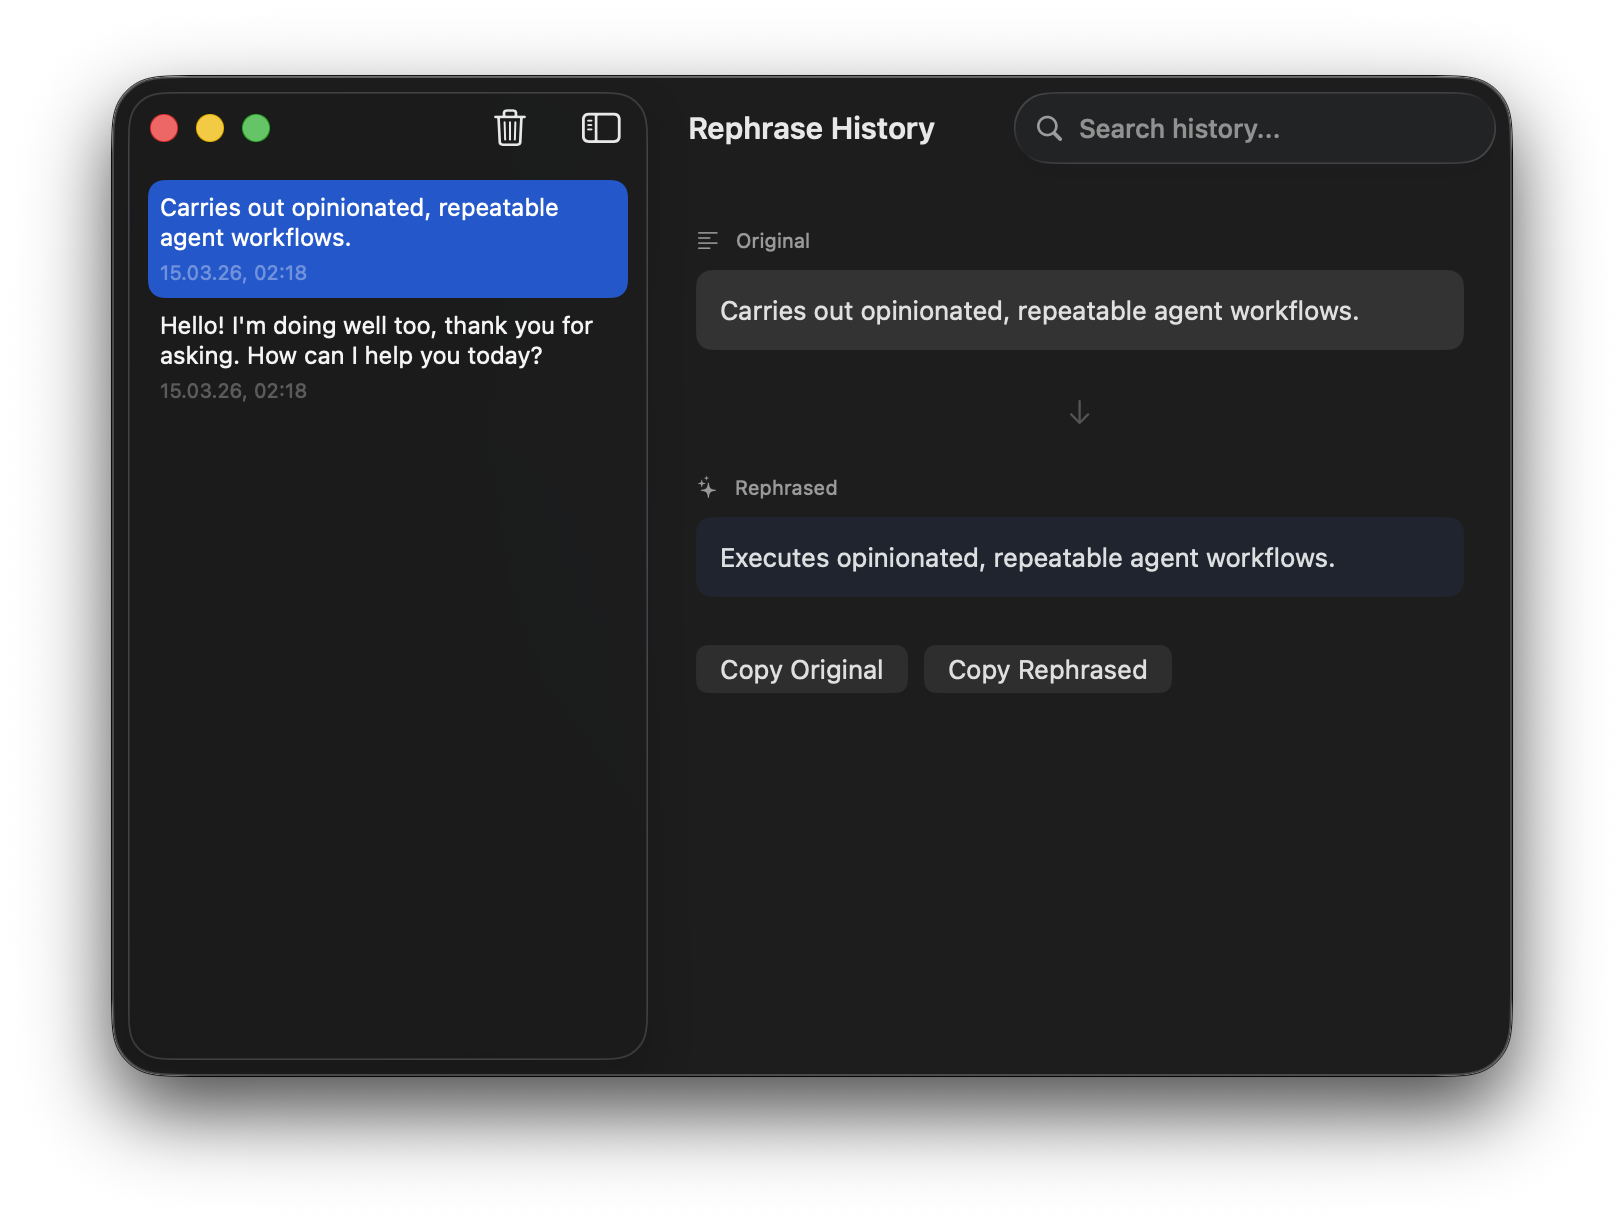
Task: Focus the Search history input field
Action: point(1270,129)
